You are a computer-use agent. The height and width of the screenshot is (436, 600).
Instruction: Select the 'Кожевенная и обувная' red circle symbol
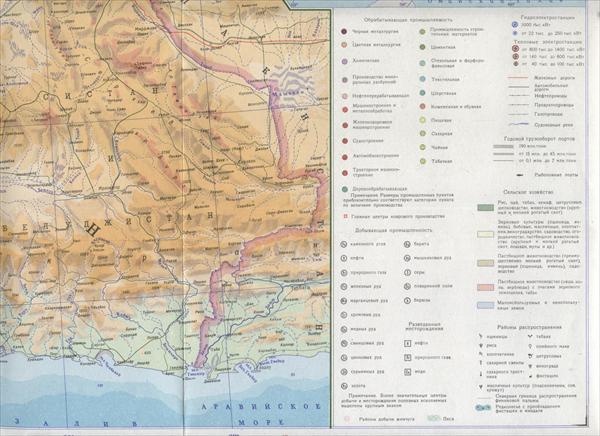point(422,106)
